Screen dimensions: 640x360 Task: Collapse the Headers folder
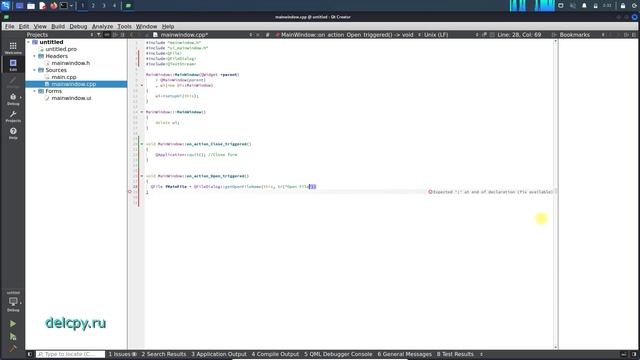click(34, 56)
